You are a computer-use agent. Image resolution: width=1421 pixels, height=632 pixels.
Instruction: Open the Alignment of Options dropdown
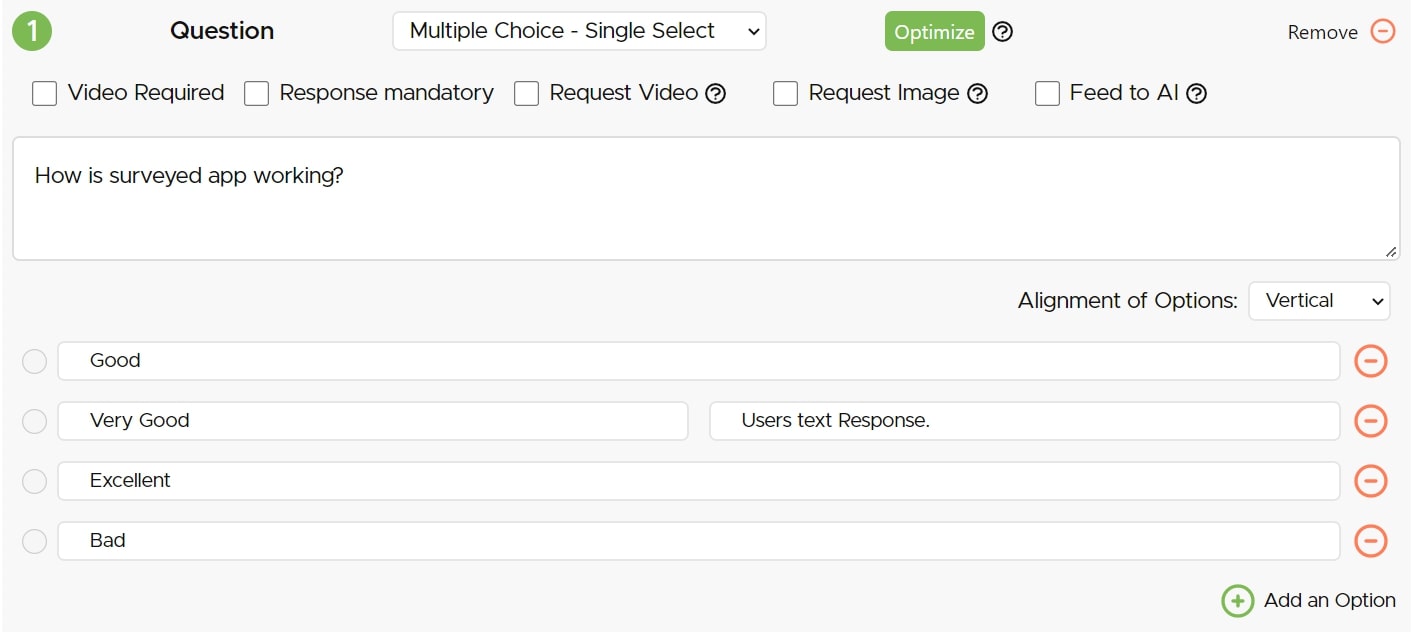[1318, 301]
